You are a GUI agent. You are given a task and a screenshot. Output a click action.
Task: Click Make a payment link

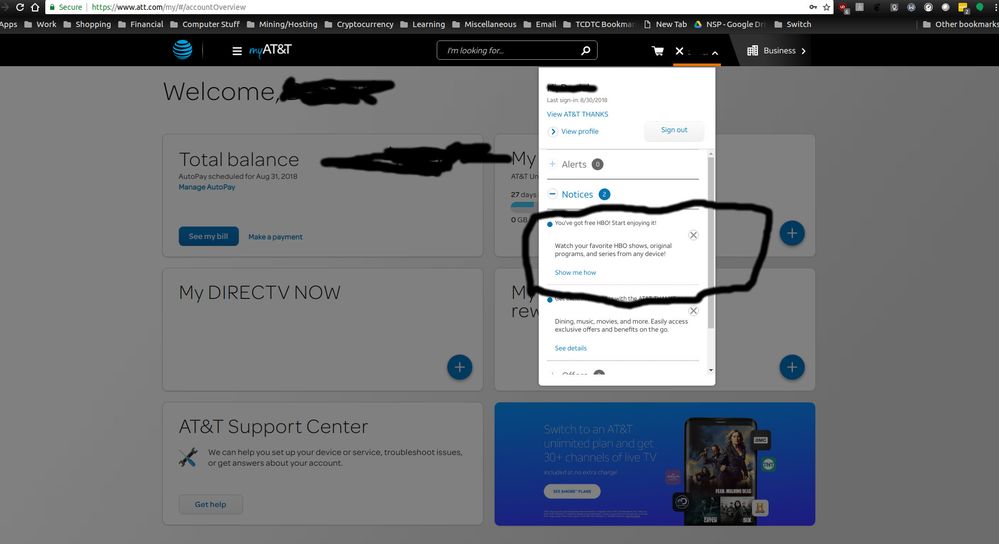275,237
